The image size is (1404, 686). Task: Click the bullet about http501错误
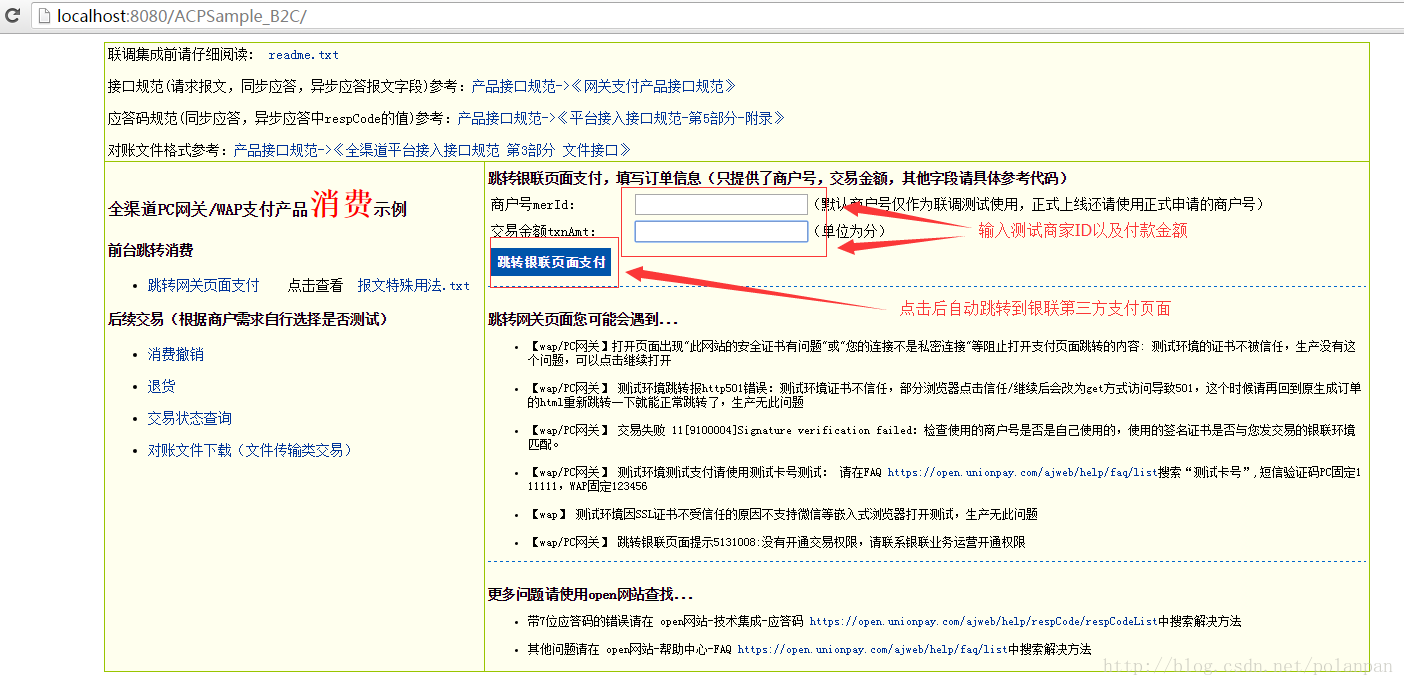point(944,395)
